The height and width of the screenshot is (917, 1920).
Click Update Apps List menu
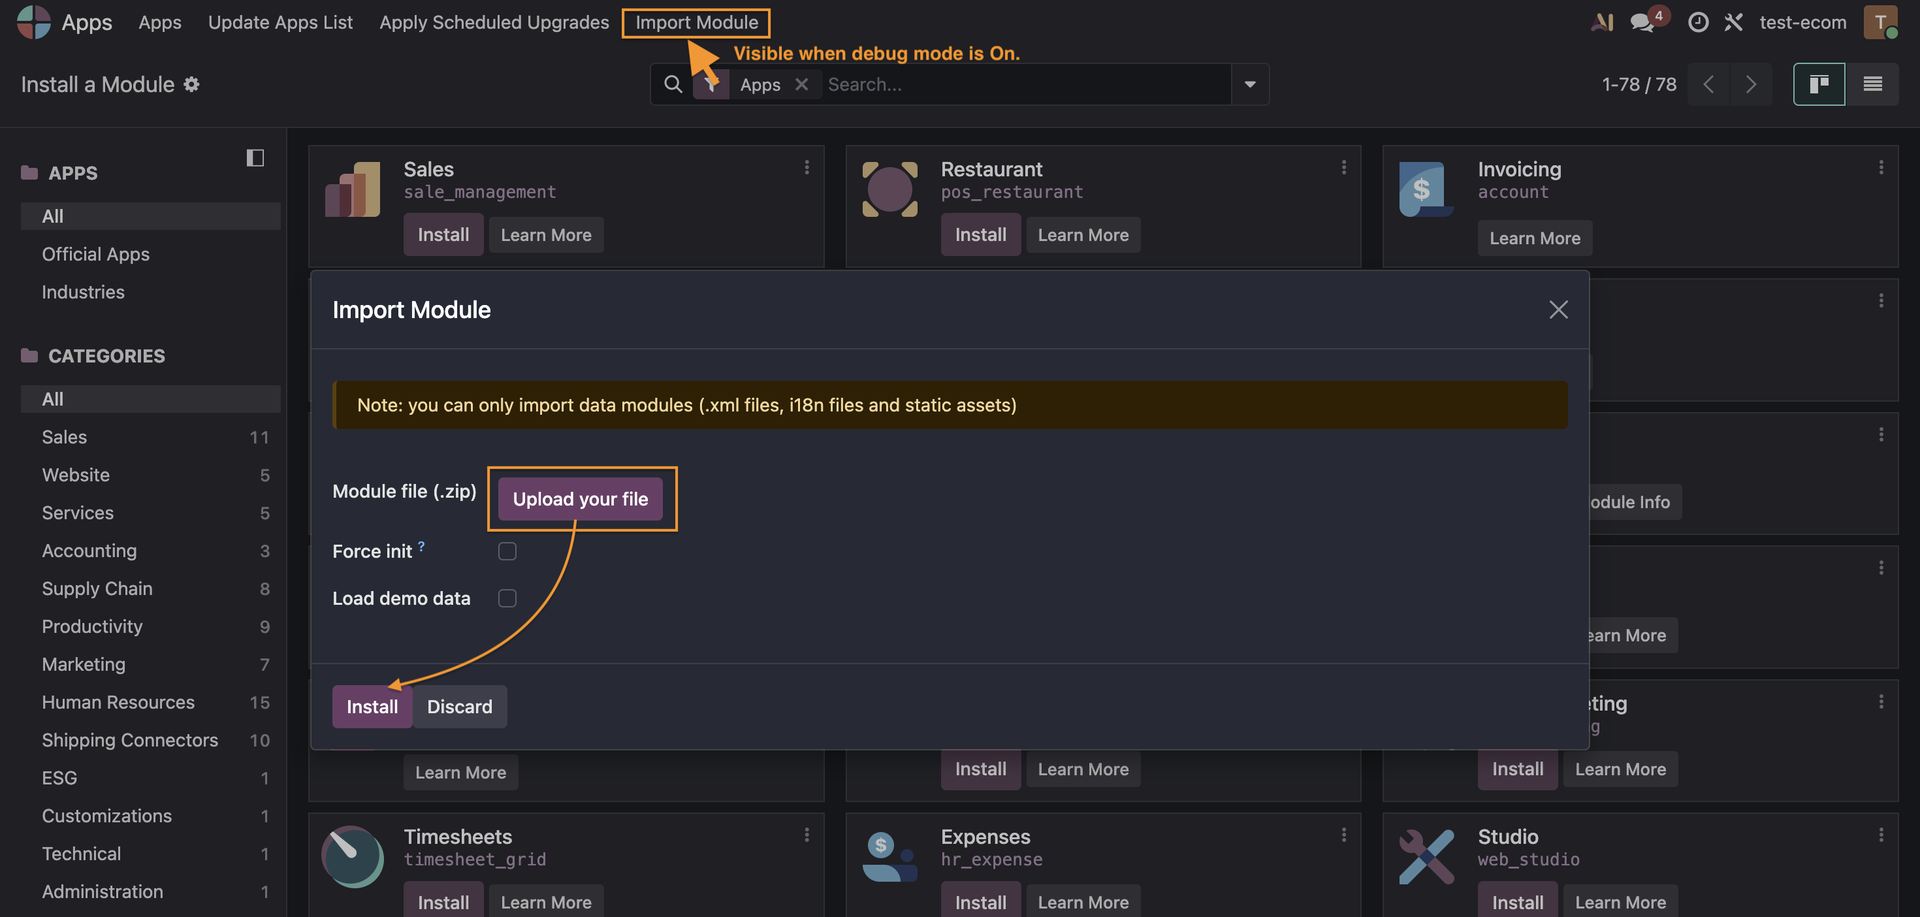(280, 22)
